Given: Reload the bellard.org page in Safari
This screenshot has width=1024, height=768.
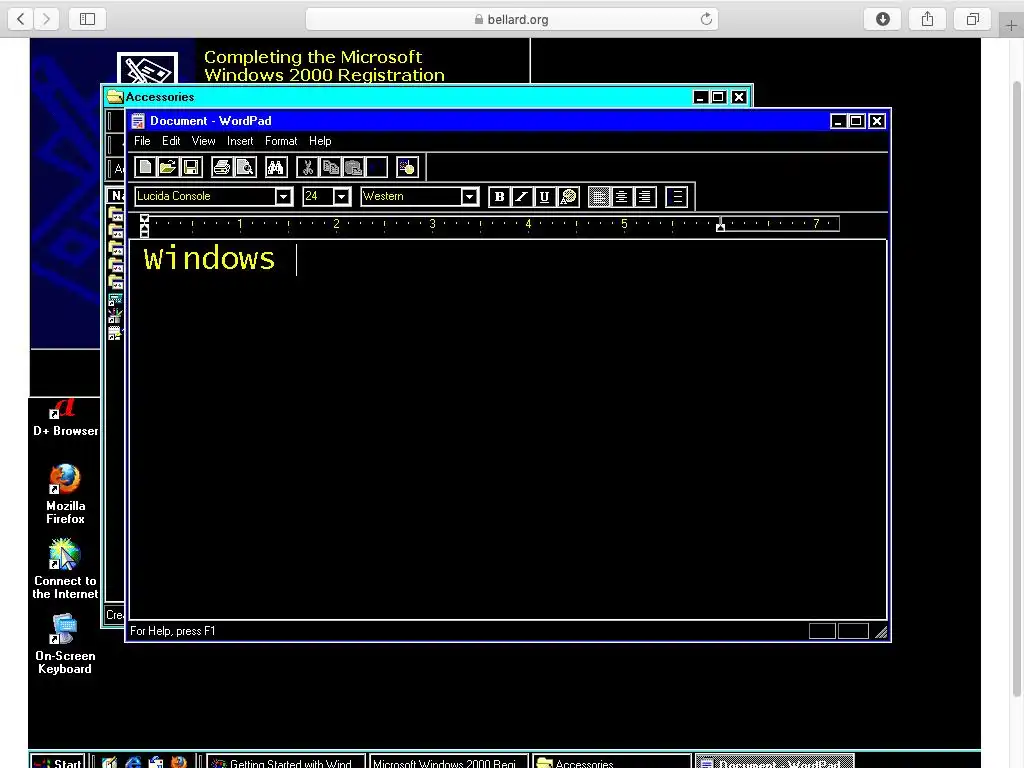Looking at the screenshot, I should click(706, 19).
